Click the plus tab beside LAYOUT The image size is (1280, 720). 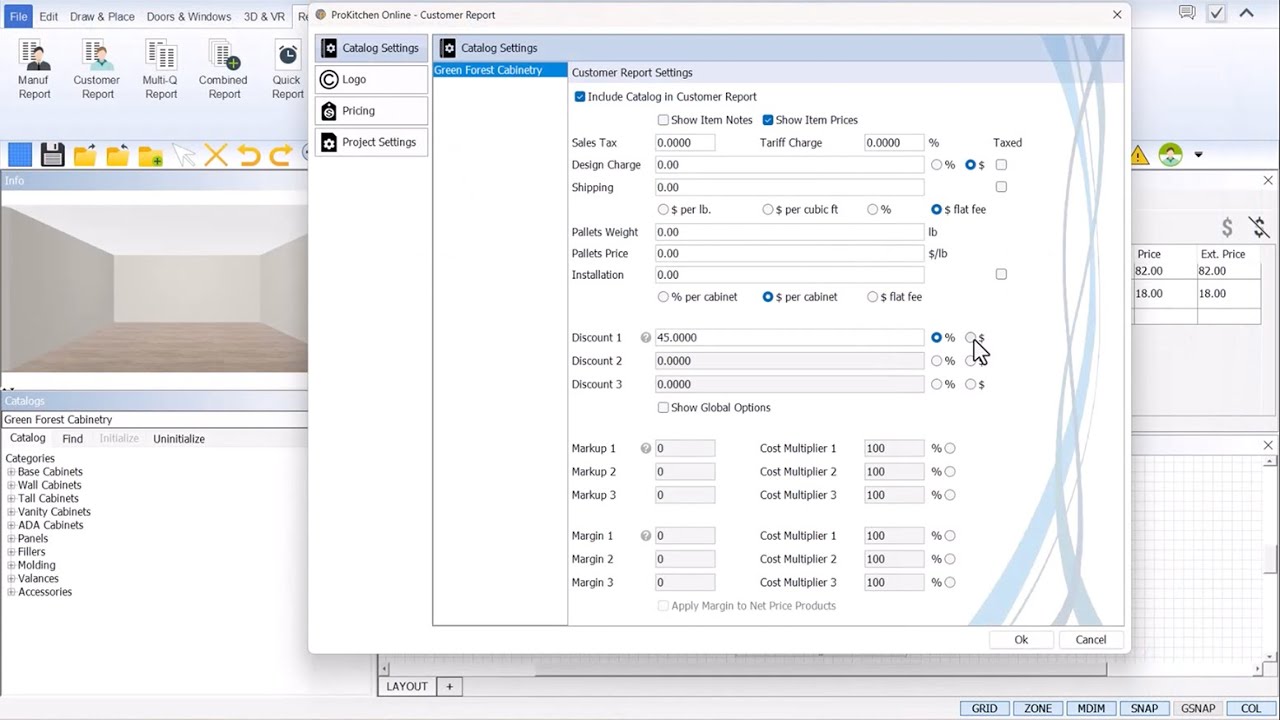[x=449, y=686]
